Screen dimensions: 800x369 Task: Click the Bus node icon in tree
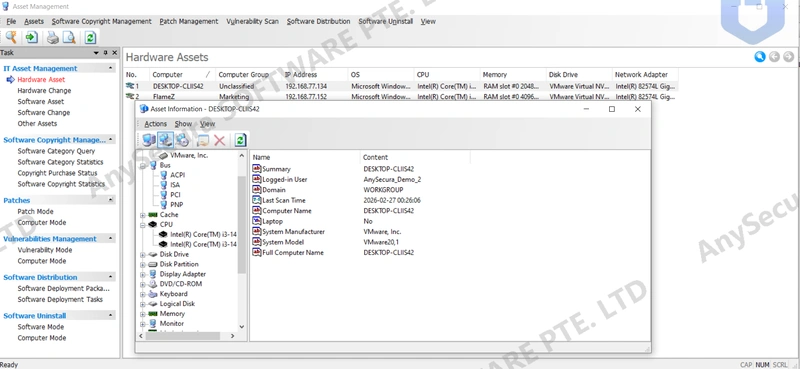tap(153, 165)
